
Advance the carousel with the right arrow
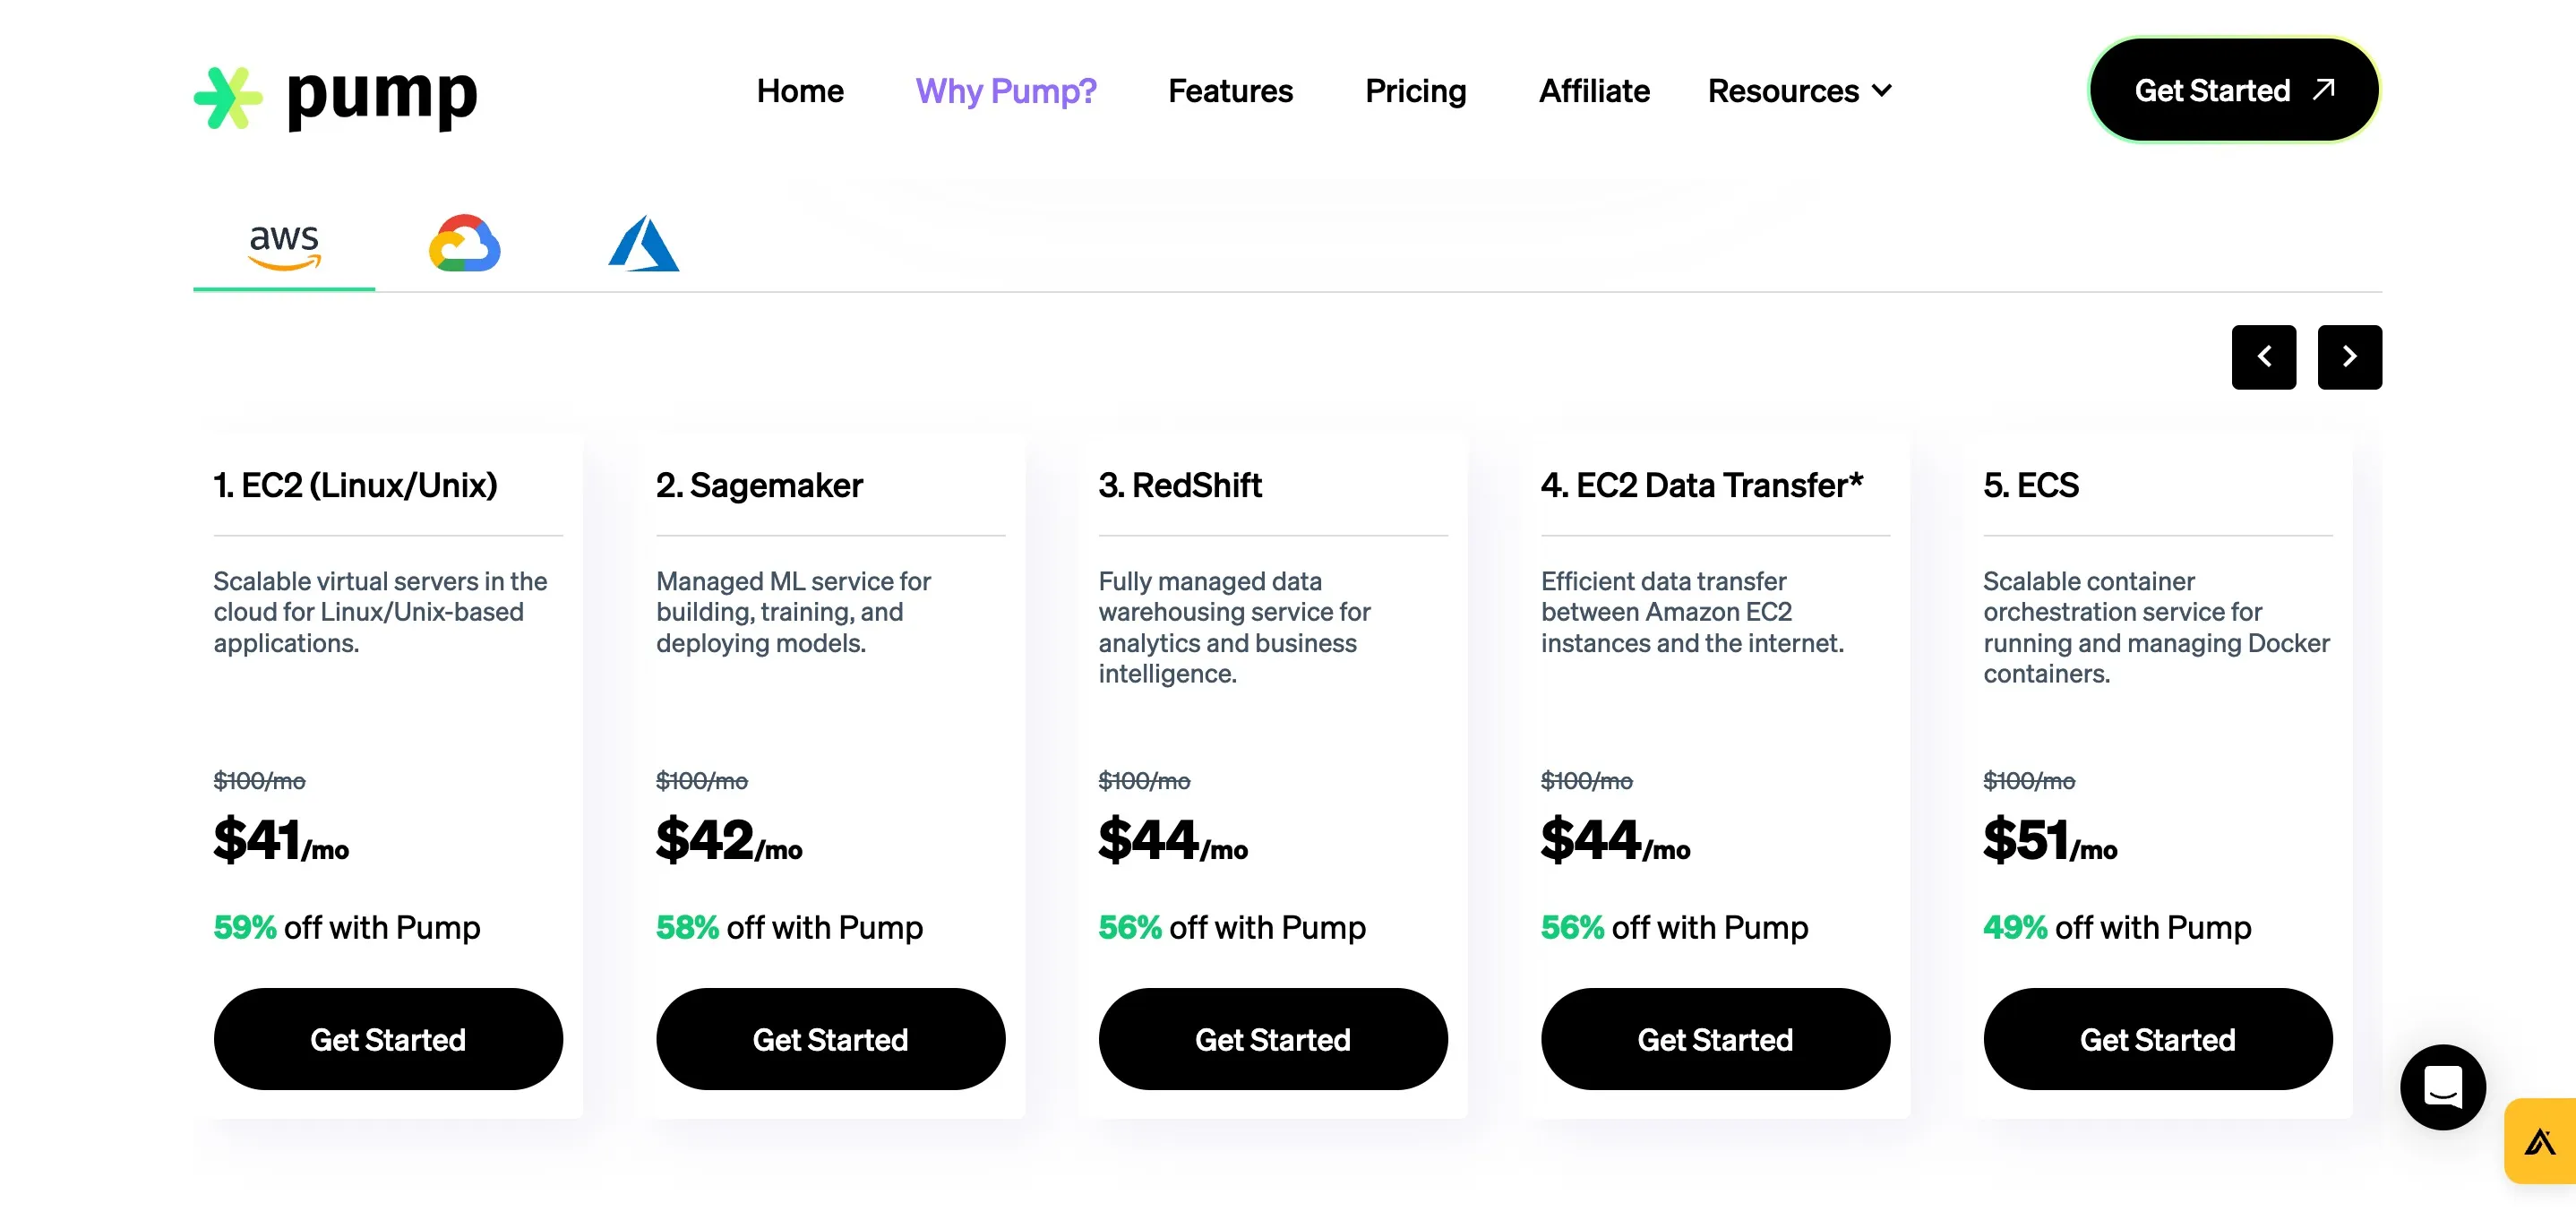[2349, 357]
